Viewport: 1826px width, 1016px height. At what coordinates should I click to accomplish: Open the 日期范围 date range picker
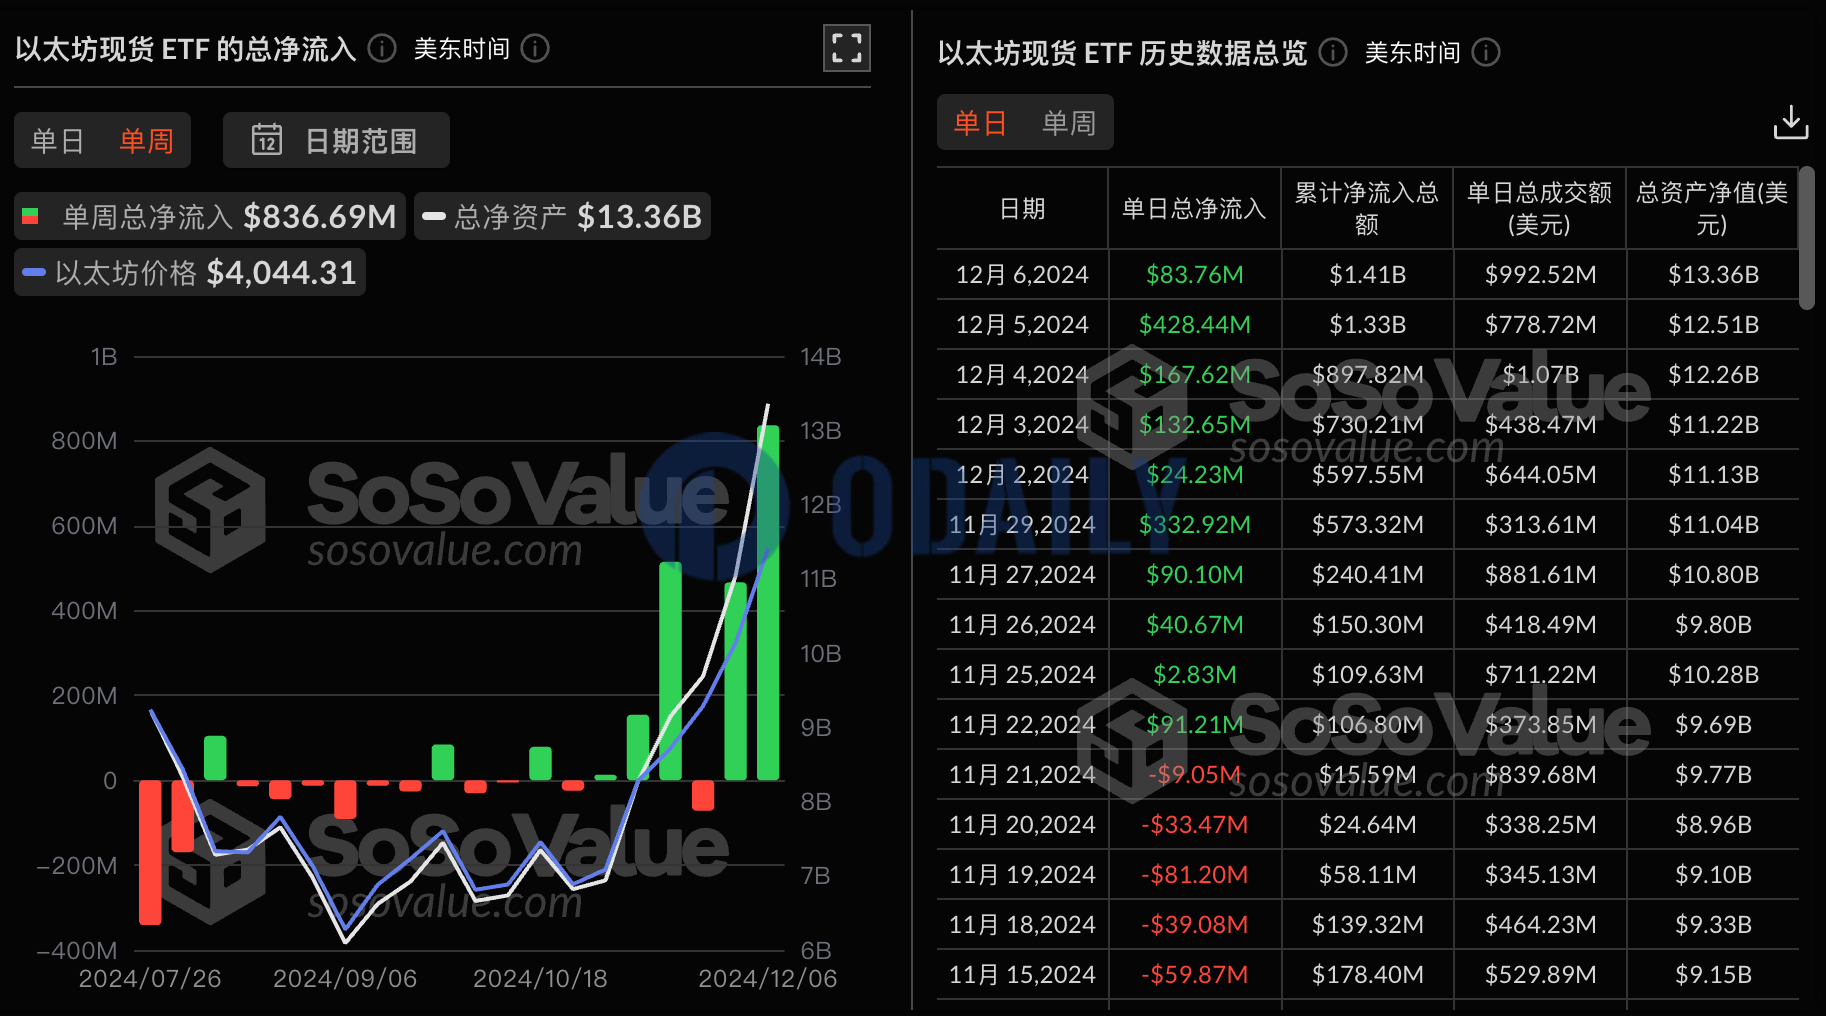pos(336,140)
